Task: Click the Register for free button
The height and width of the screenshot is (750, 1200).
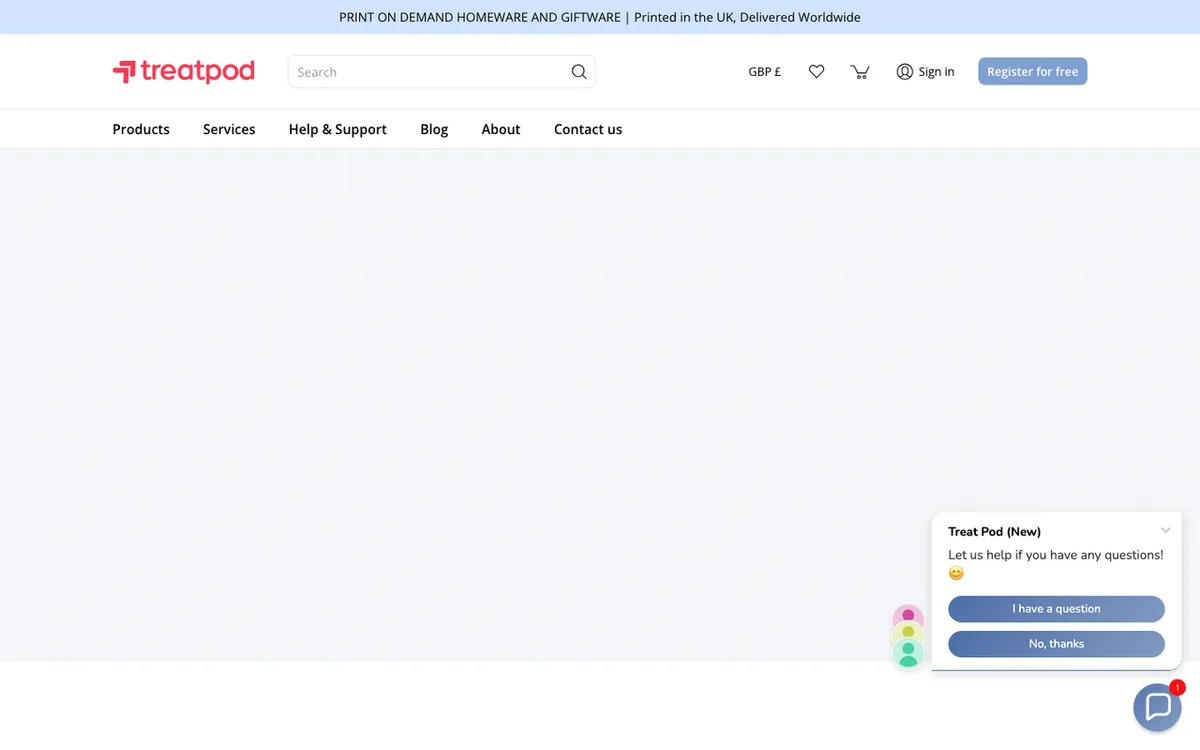Action: point(1032,72)
